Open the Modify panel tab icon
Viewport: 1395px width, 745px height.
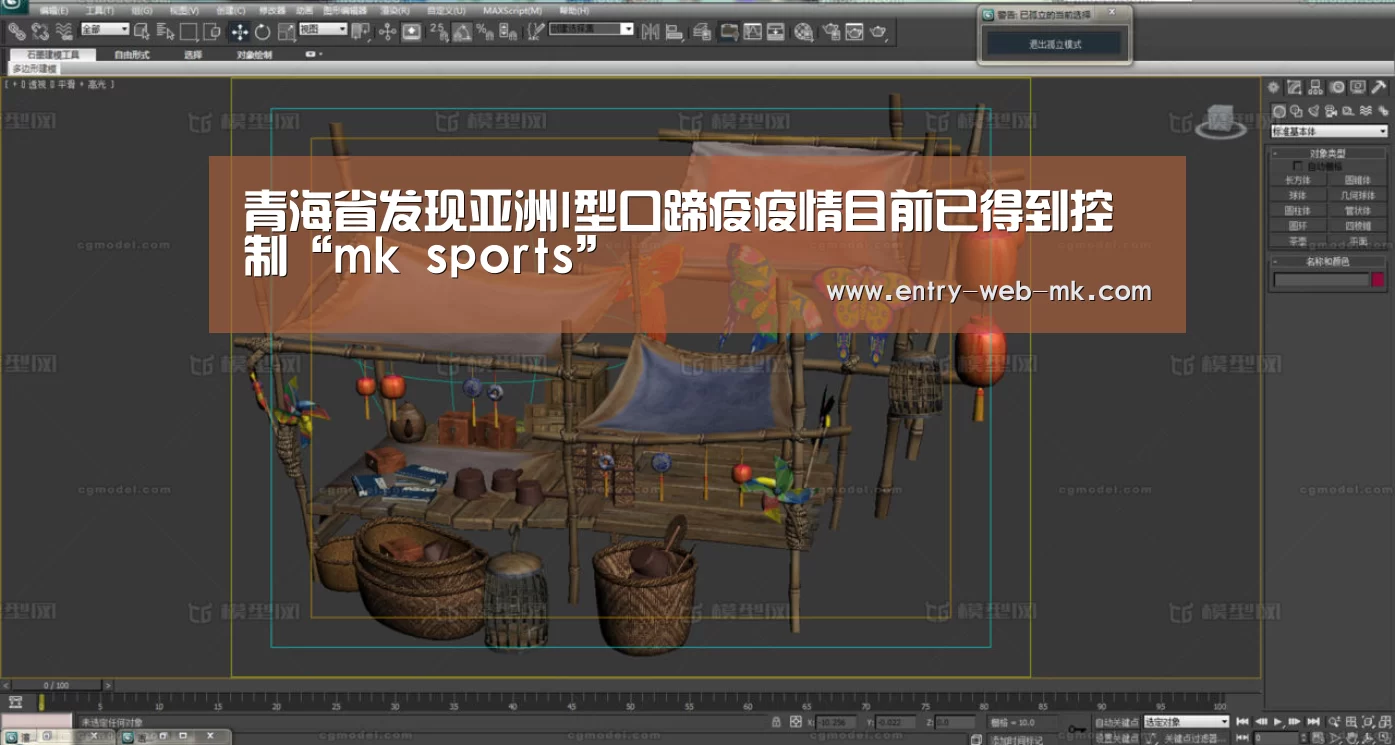pos(1294,88)
